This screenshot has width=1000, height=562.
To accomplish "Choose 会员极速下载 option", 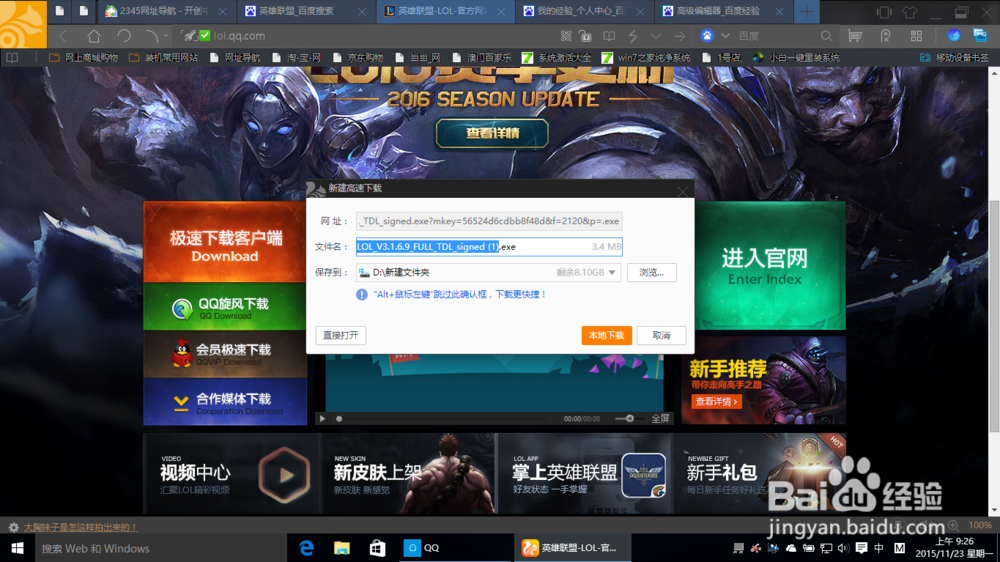I will pyautogui.click(x=224, y=354).
